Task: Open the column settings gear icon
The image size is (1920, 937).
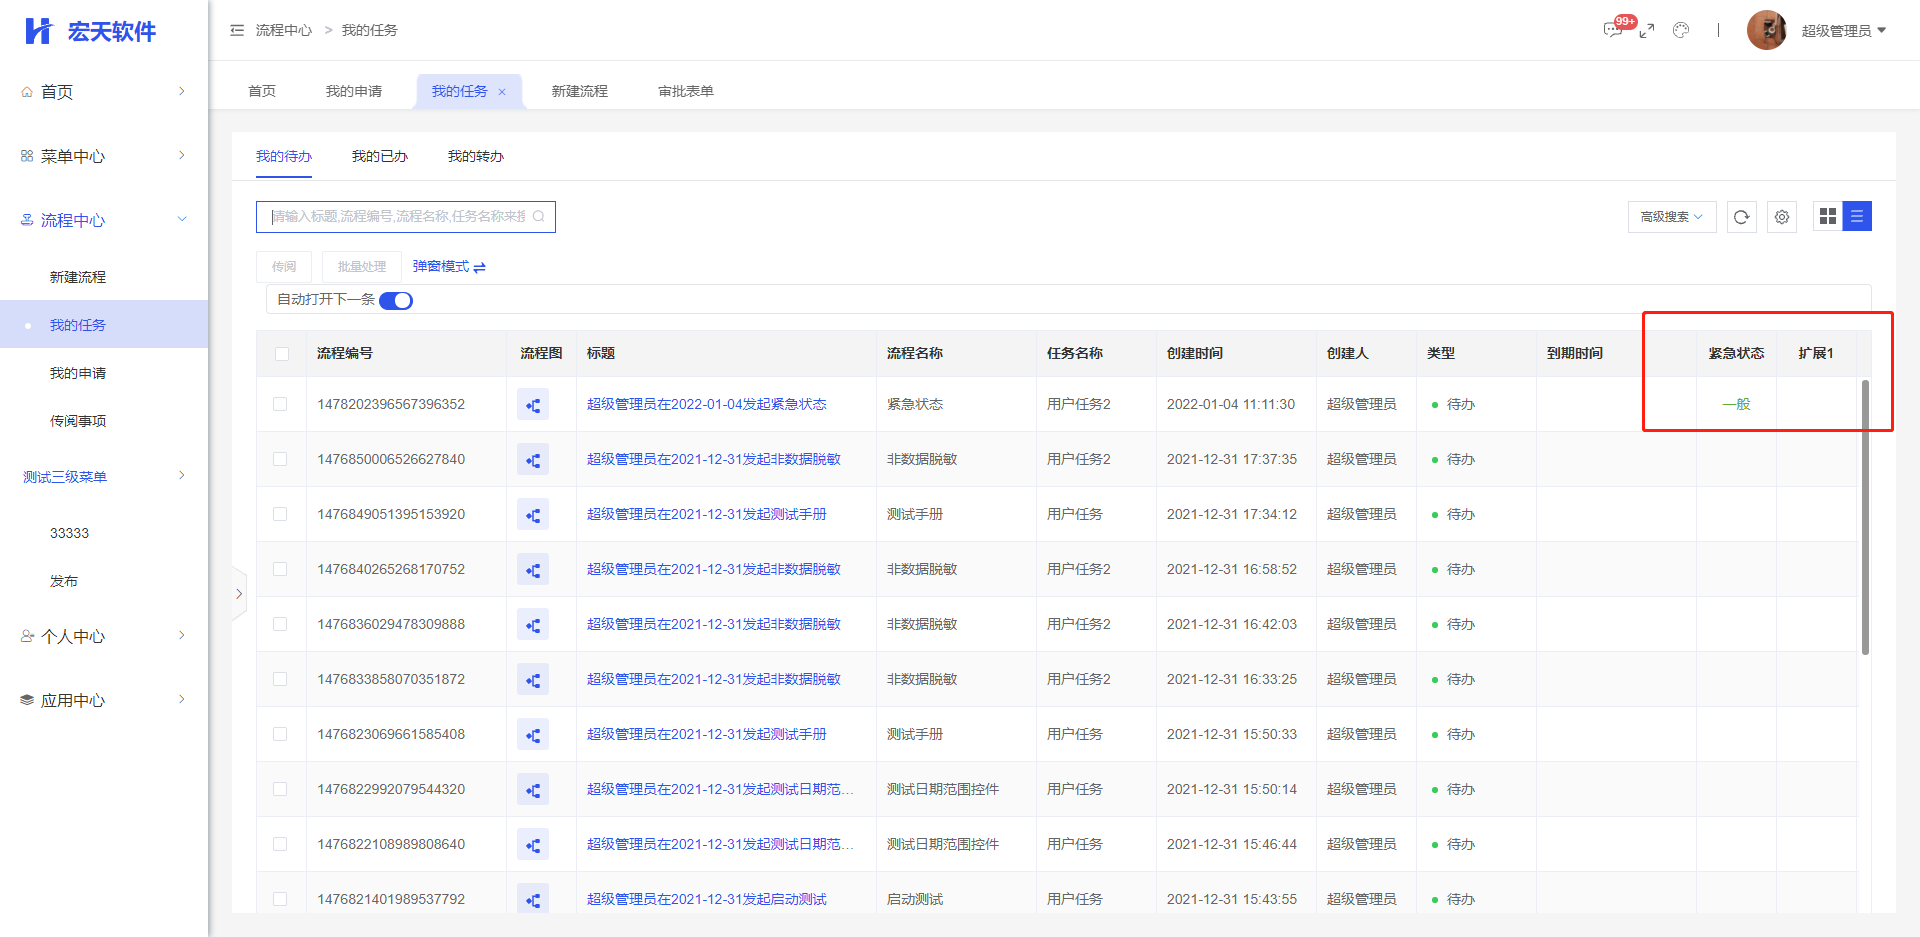Action: tap(1781, 217)
